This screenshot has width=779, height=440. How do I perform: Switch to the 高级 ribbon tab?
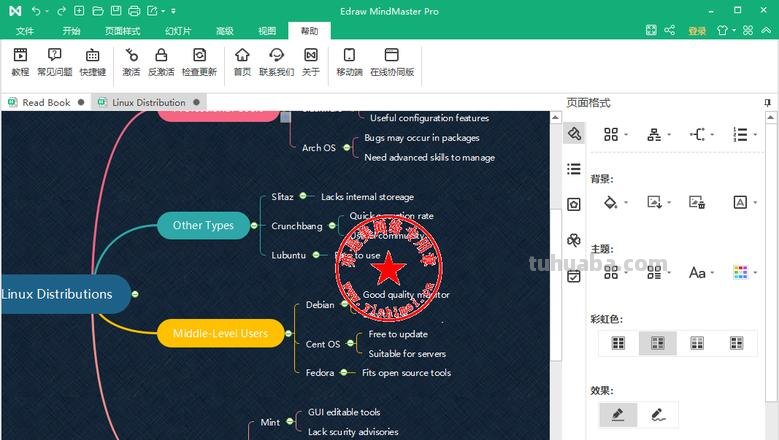(225, 31)
